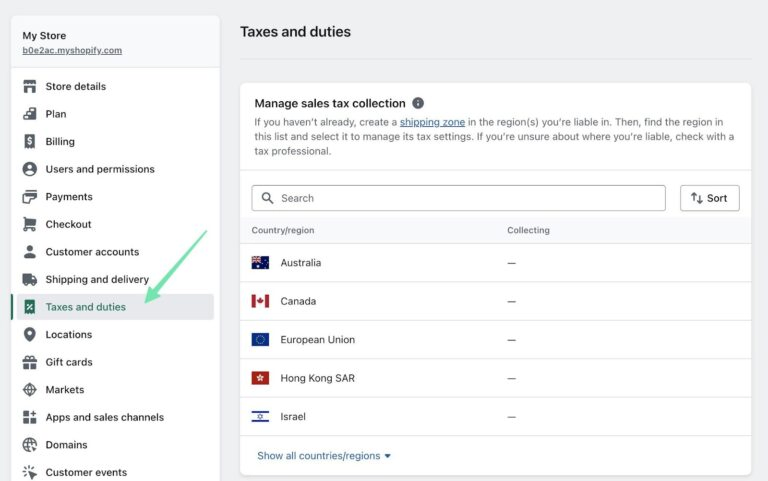Click the Country/region column header

click(x=283, y=230)
